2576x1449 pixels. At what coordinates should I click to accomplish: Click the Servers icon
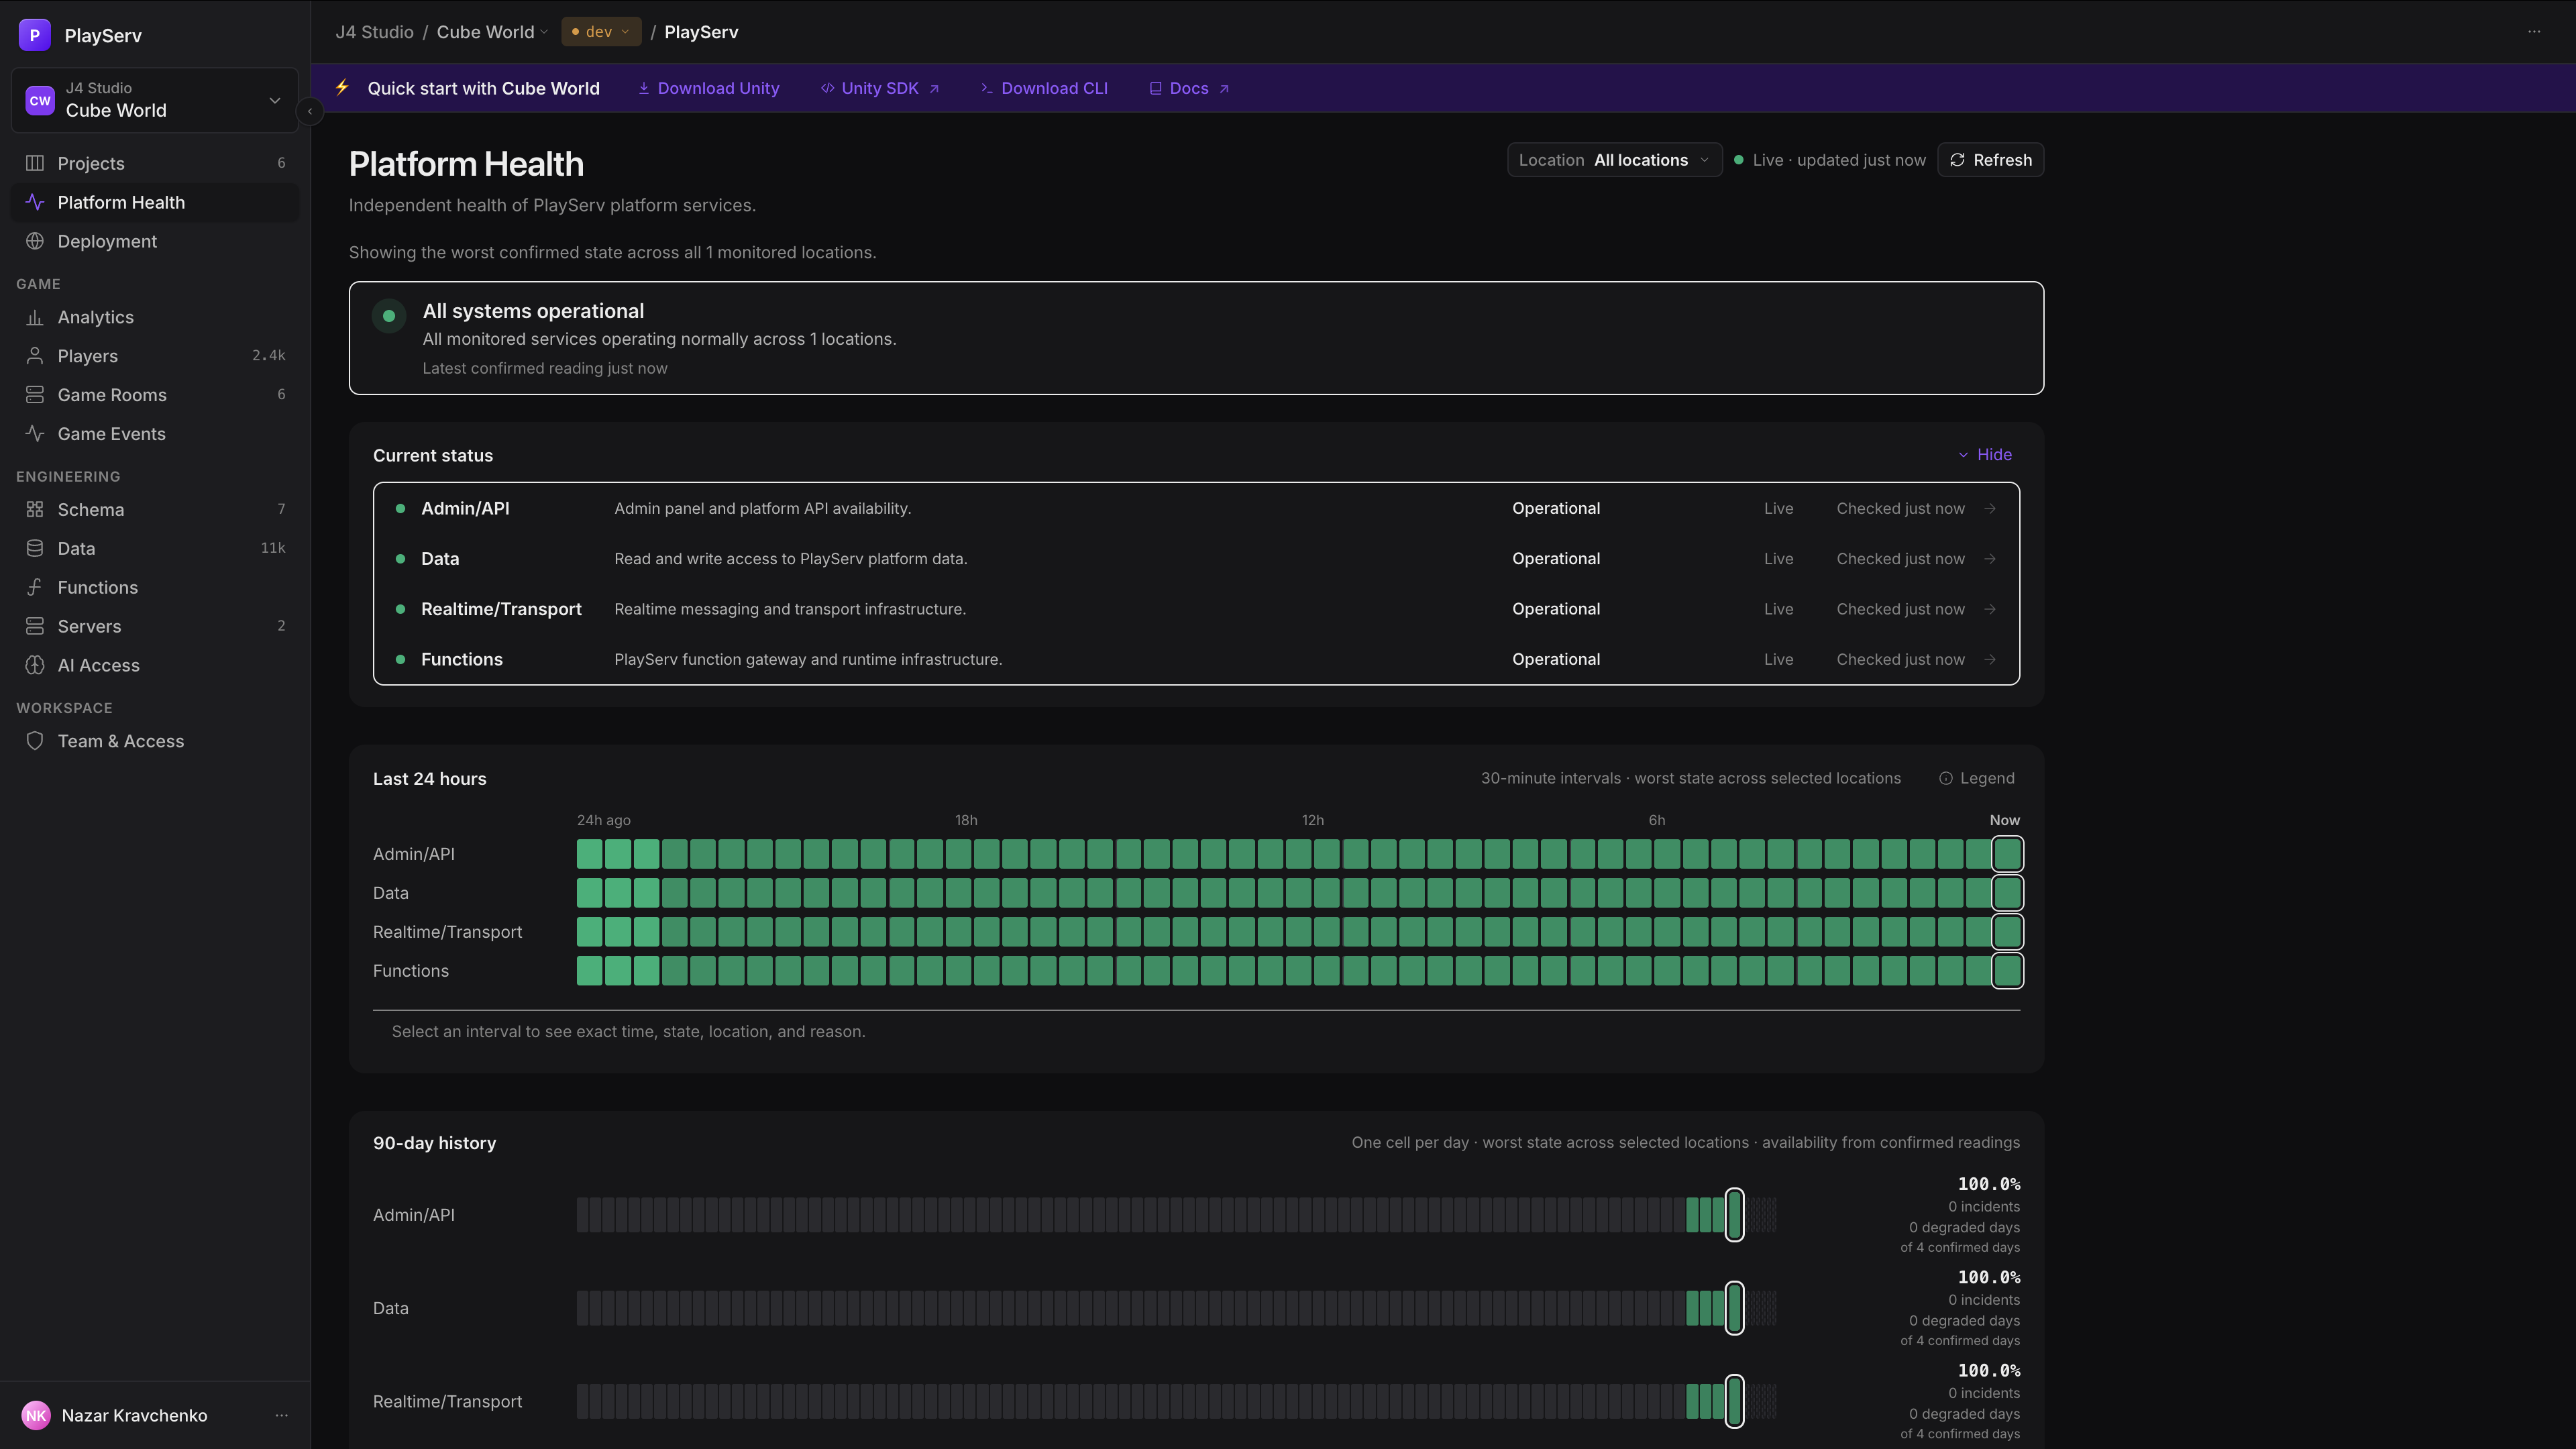(35, 626)
